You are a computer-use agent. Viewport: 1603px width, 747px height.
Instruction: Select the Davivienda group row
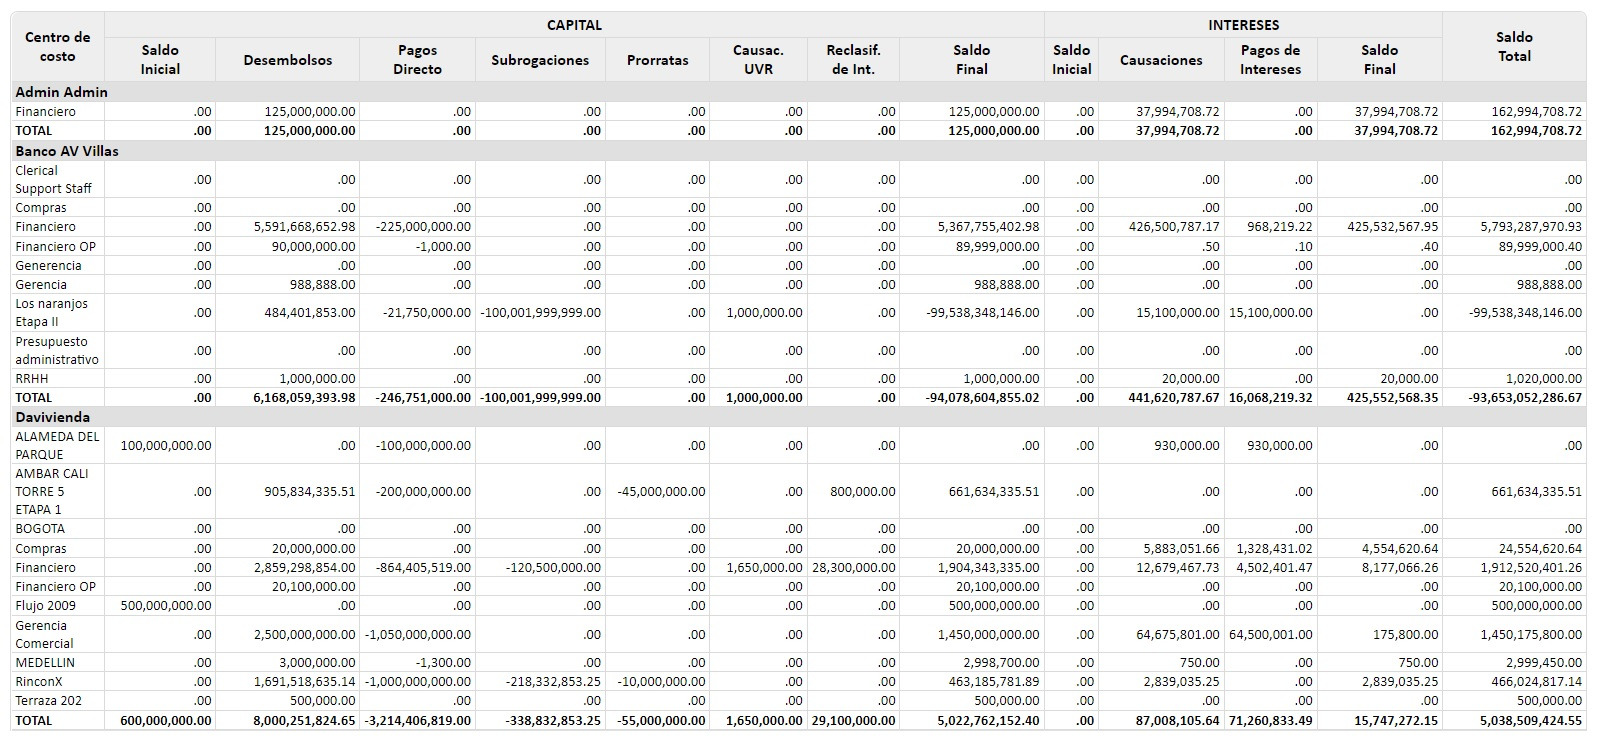[798, 417]
